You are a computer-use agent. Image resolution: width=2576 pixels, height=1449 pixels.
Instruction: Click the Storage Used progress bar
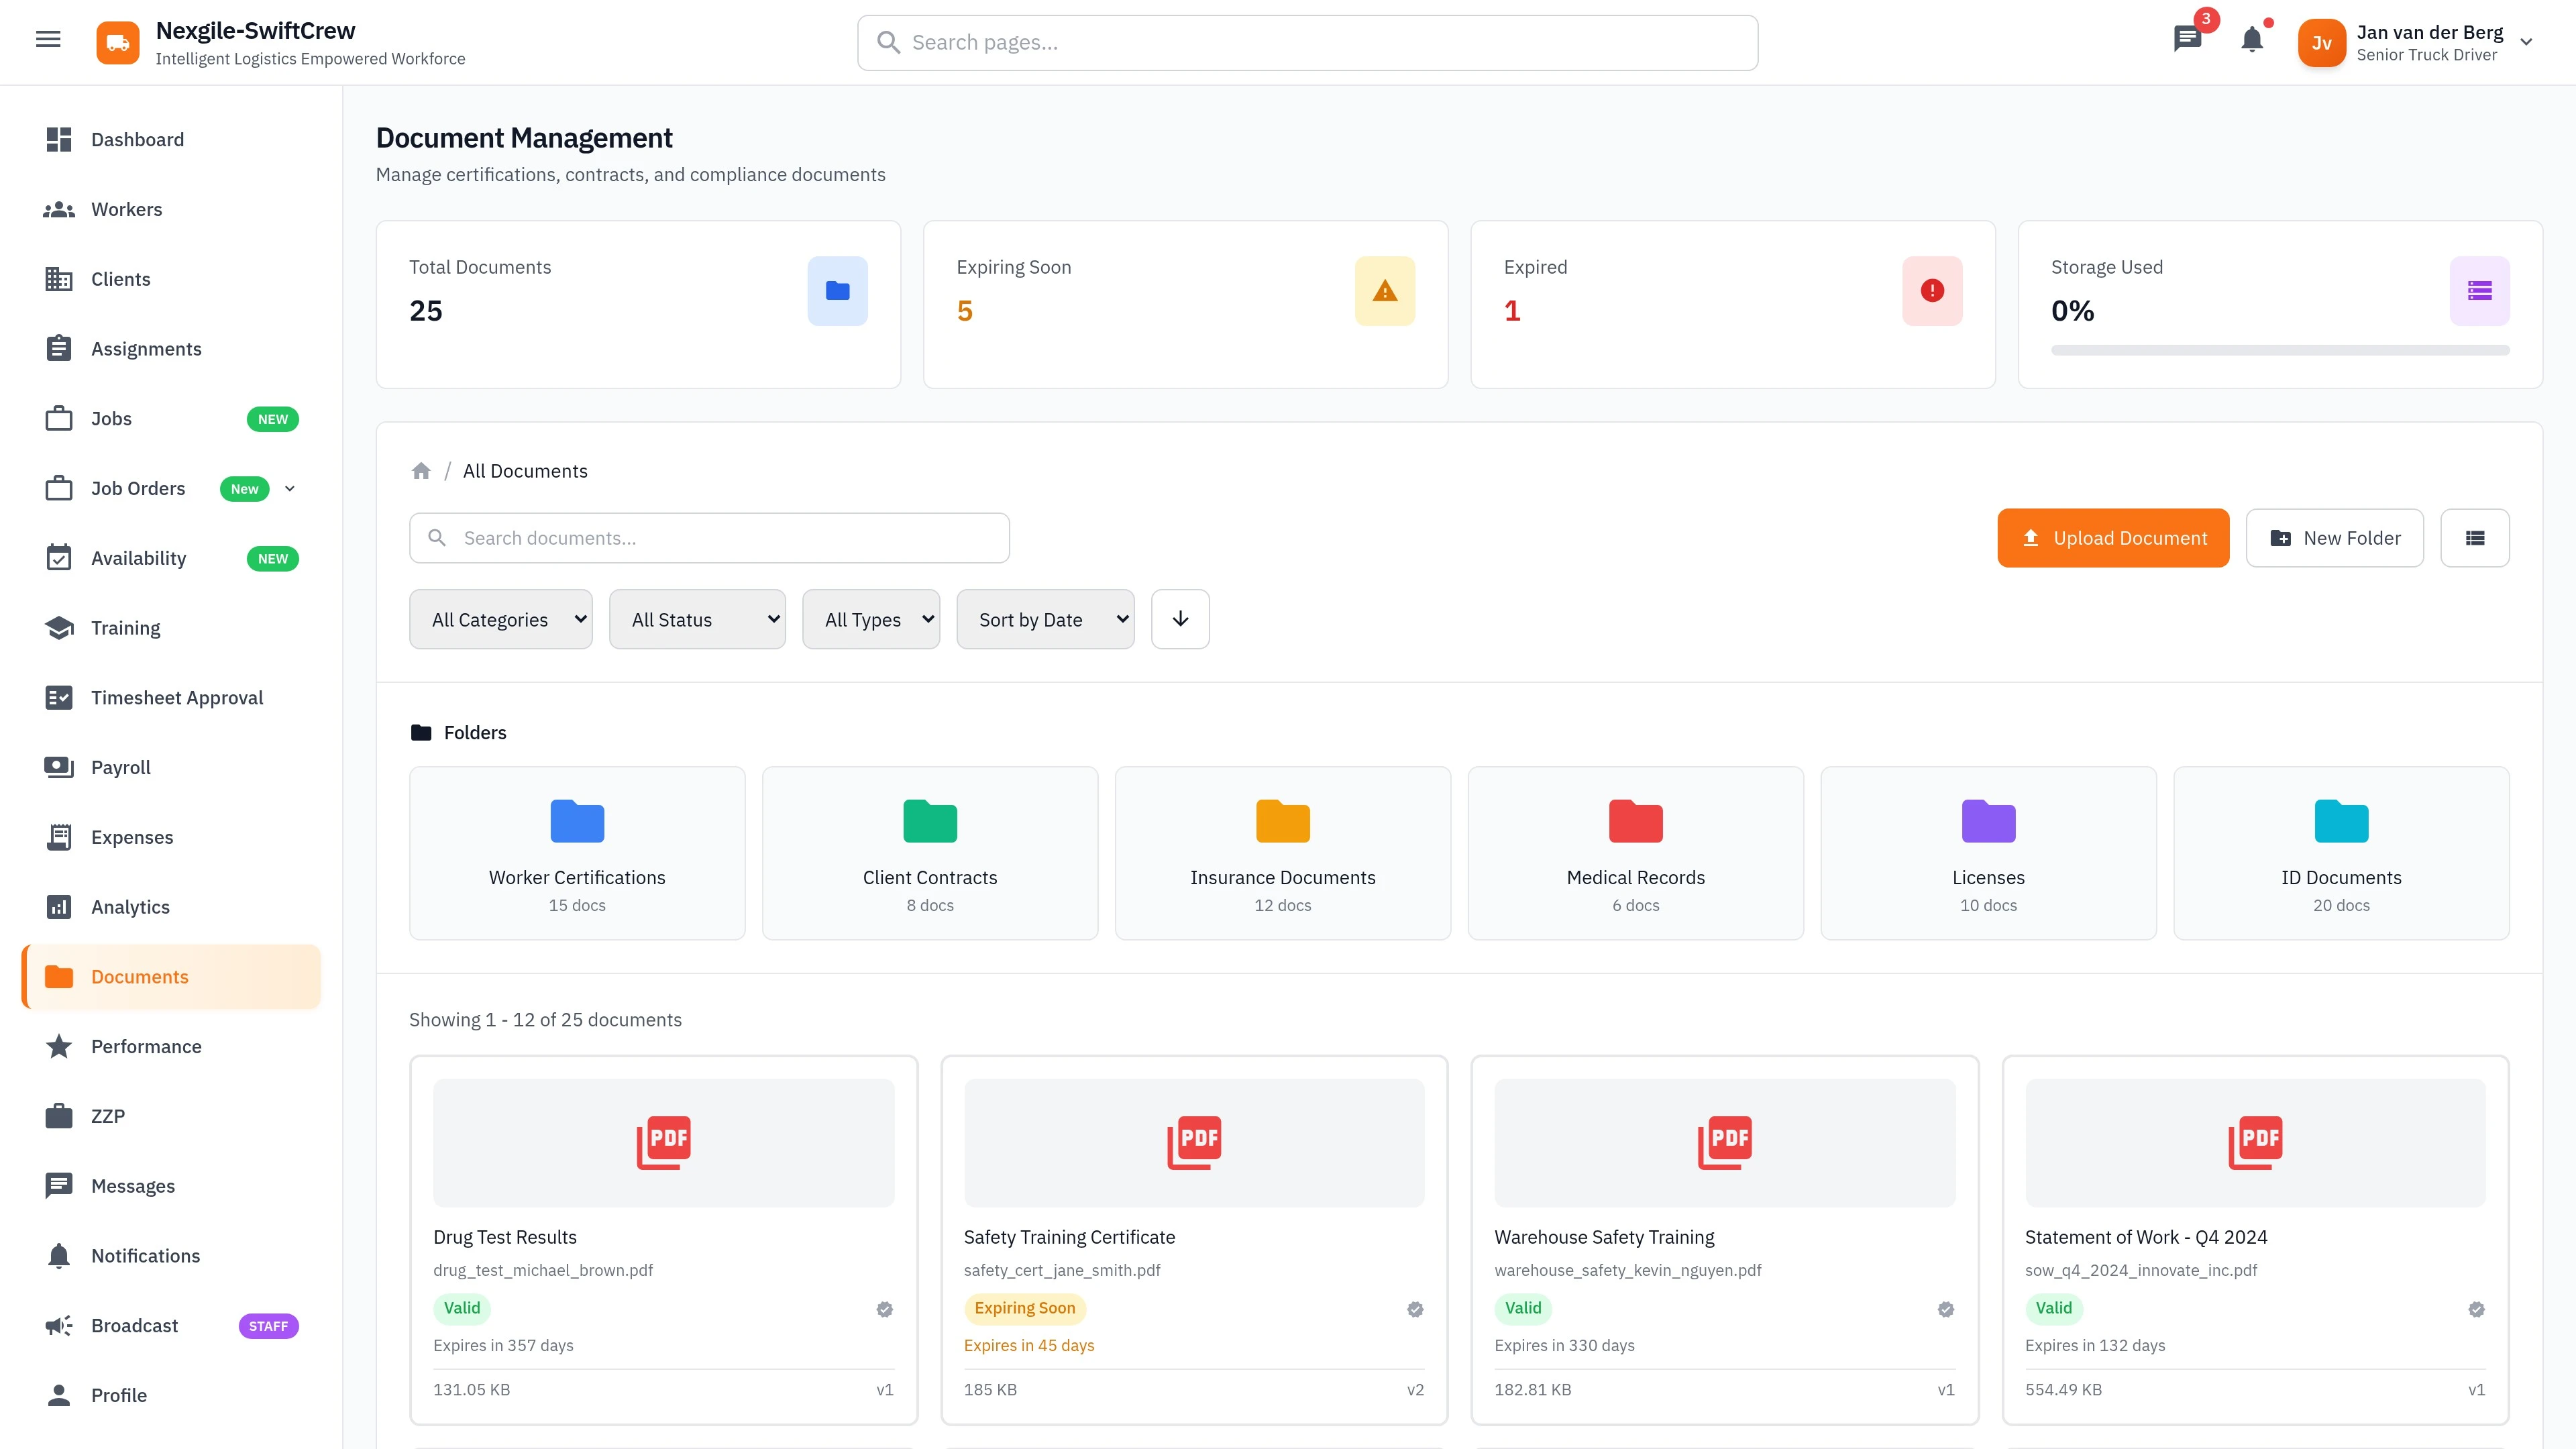(x=2280, y=350)
